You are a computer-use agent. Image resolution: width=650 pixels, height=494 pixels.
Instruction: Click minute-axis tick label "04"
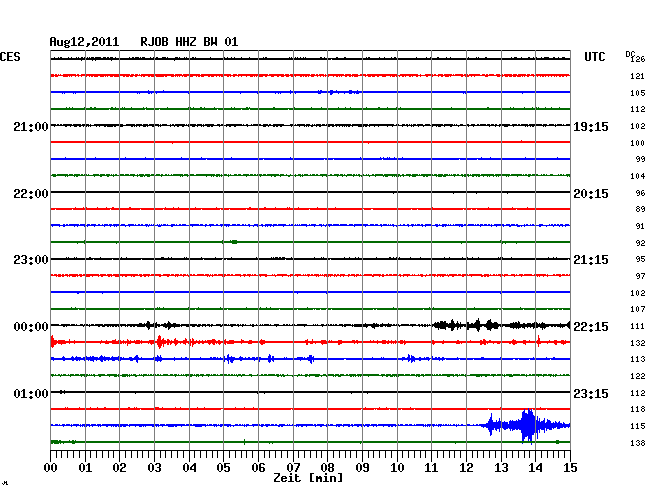[189, 468]
